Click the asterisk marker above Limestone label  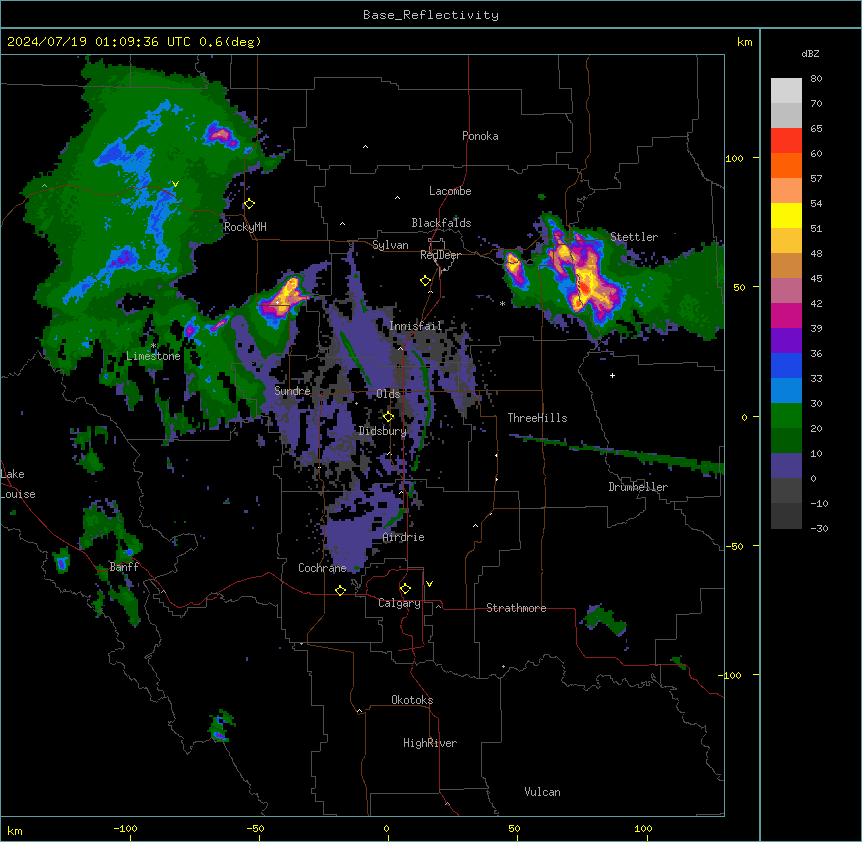pos(154,346)
